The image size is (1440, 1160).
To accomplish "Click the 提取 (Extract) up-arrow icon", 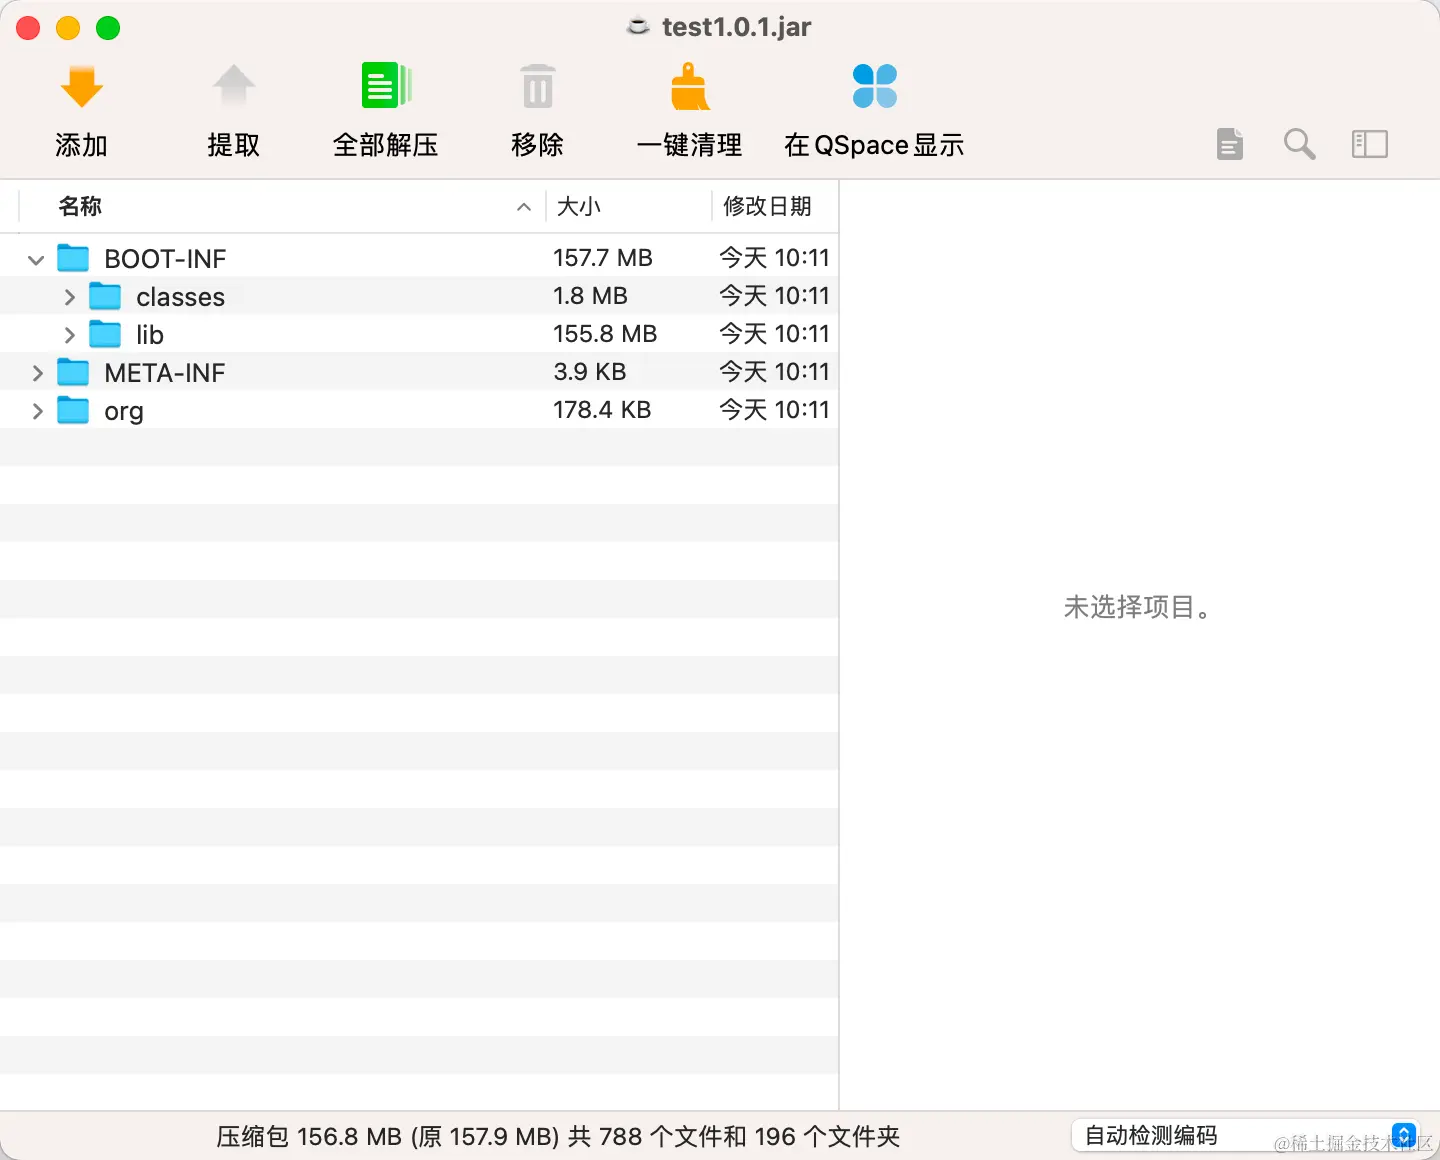I will point(234,86).
